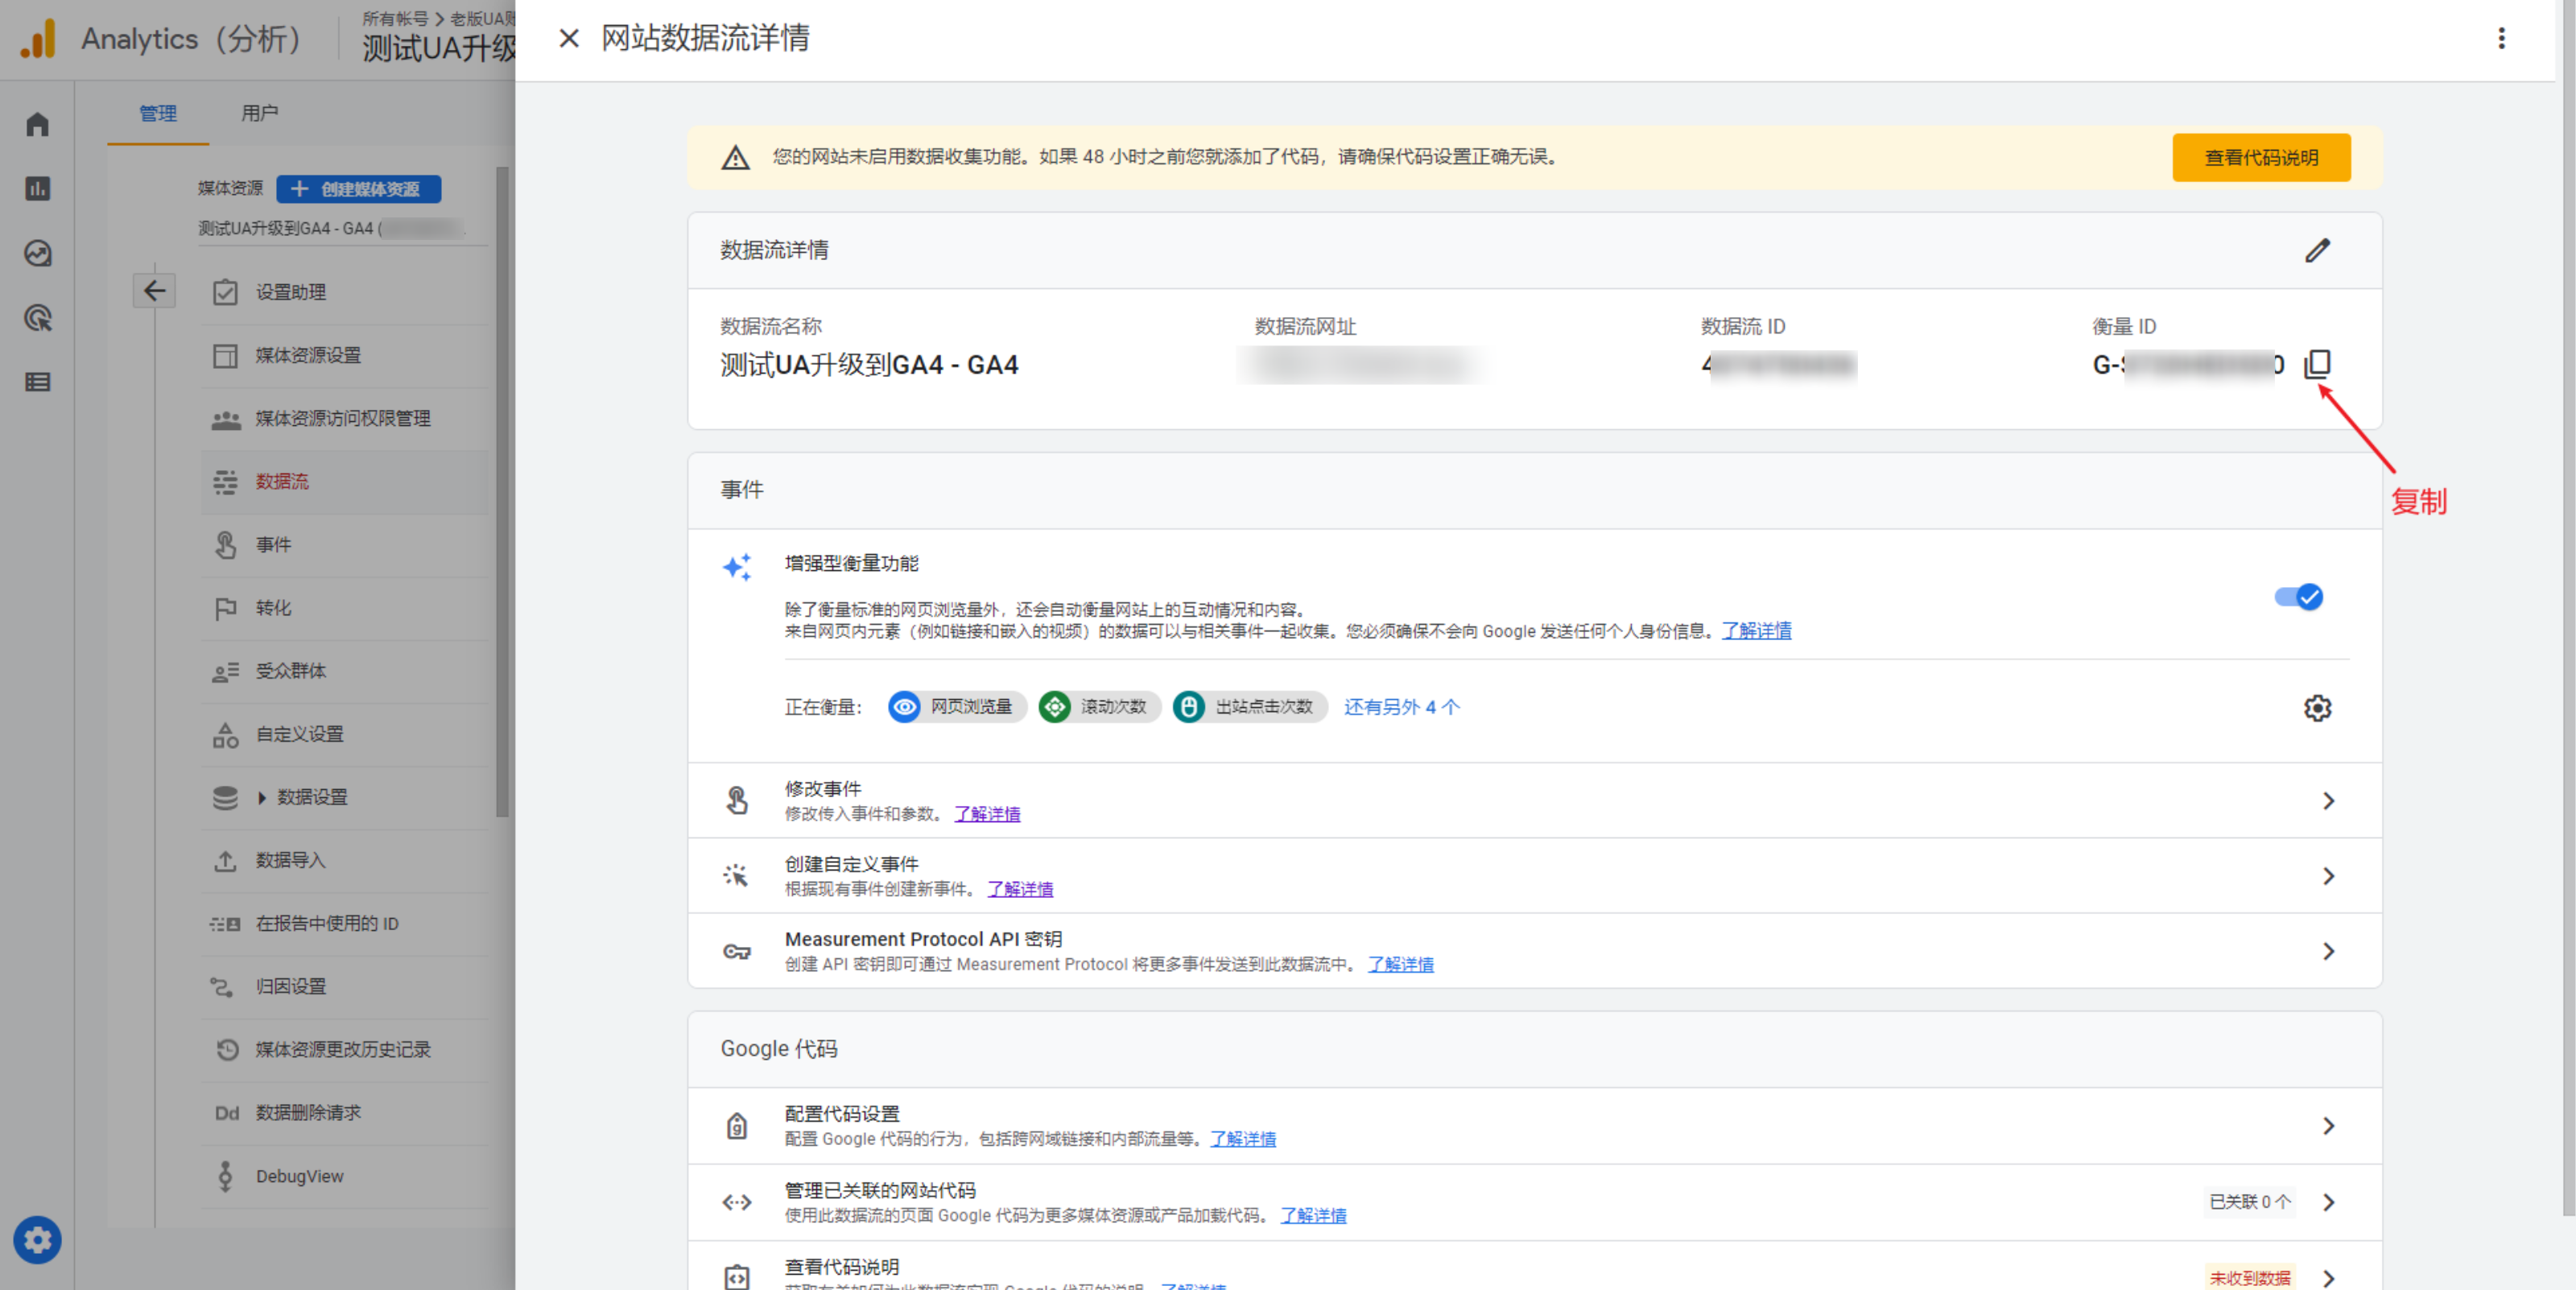
Task: Click the warning triangle icon in banner
Action: pyautogui.click(x=735, y=157)
